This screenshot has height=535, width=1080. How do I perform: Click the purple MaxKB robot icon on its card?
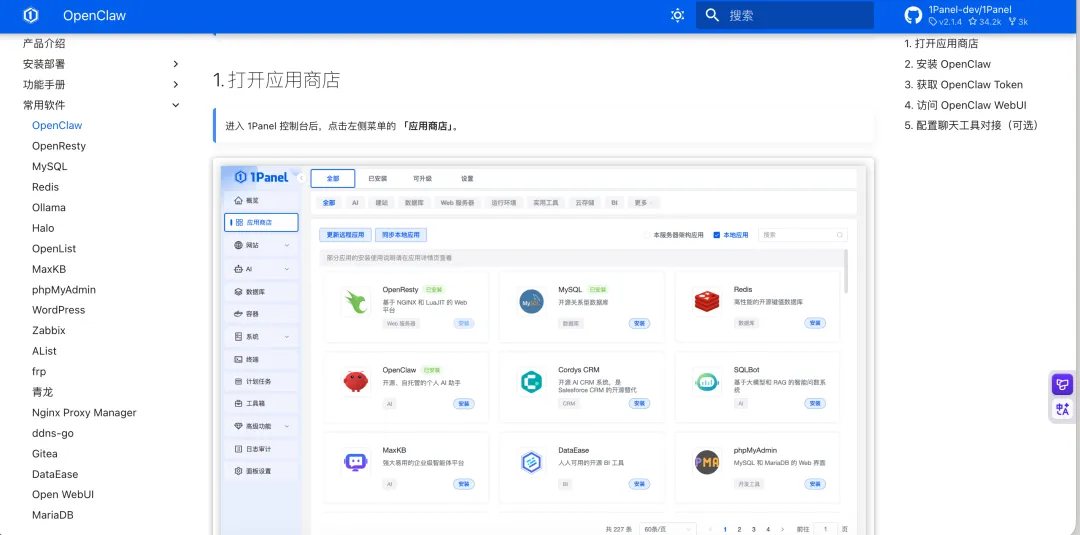pos(356,463)
